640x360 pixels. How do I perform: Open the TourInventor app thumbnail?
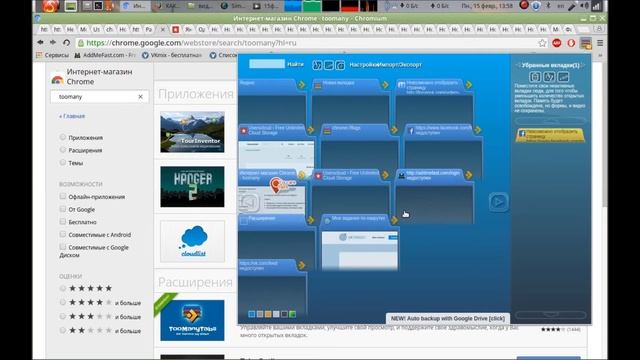192,132
